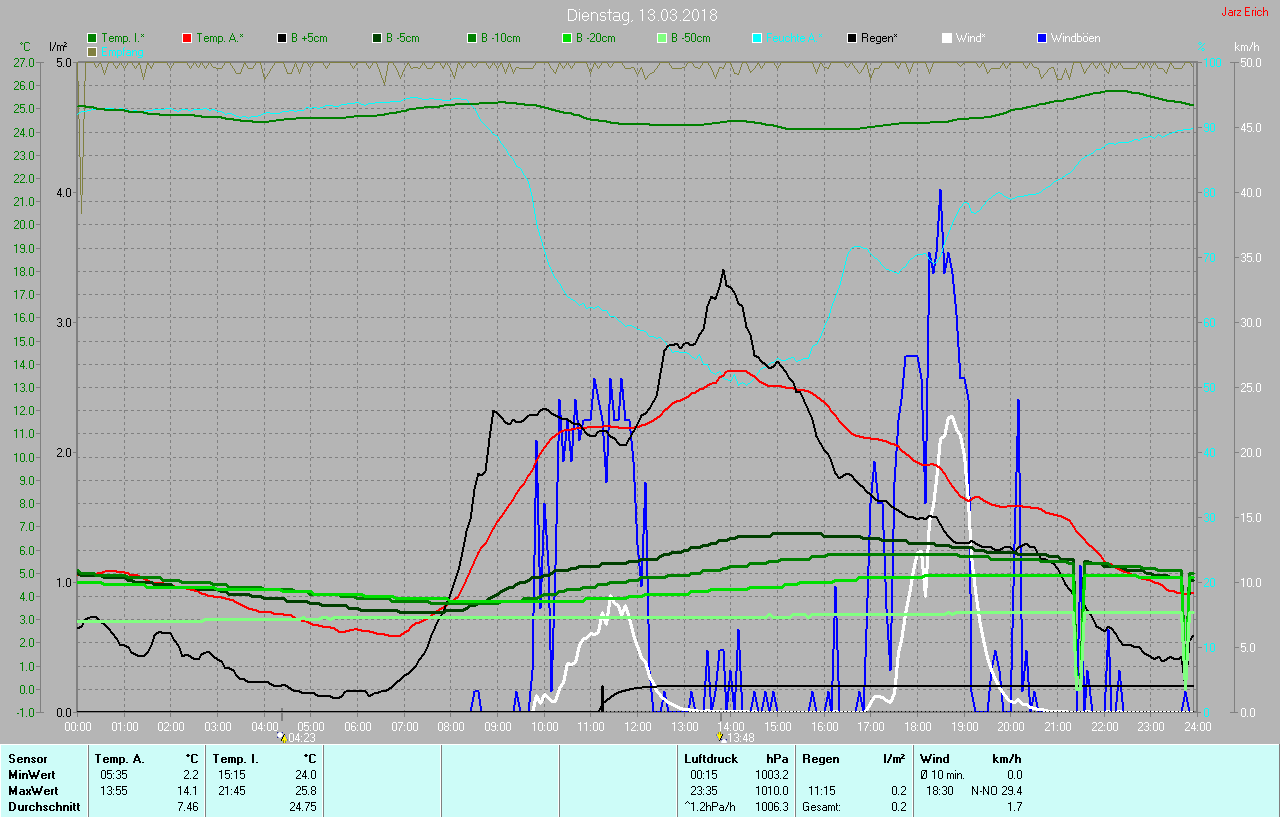Click the chart title Dienstag, 13.03.2018

point(641,15)
